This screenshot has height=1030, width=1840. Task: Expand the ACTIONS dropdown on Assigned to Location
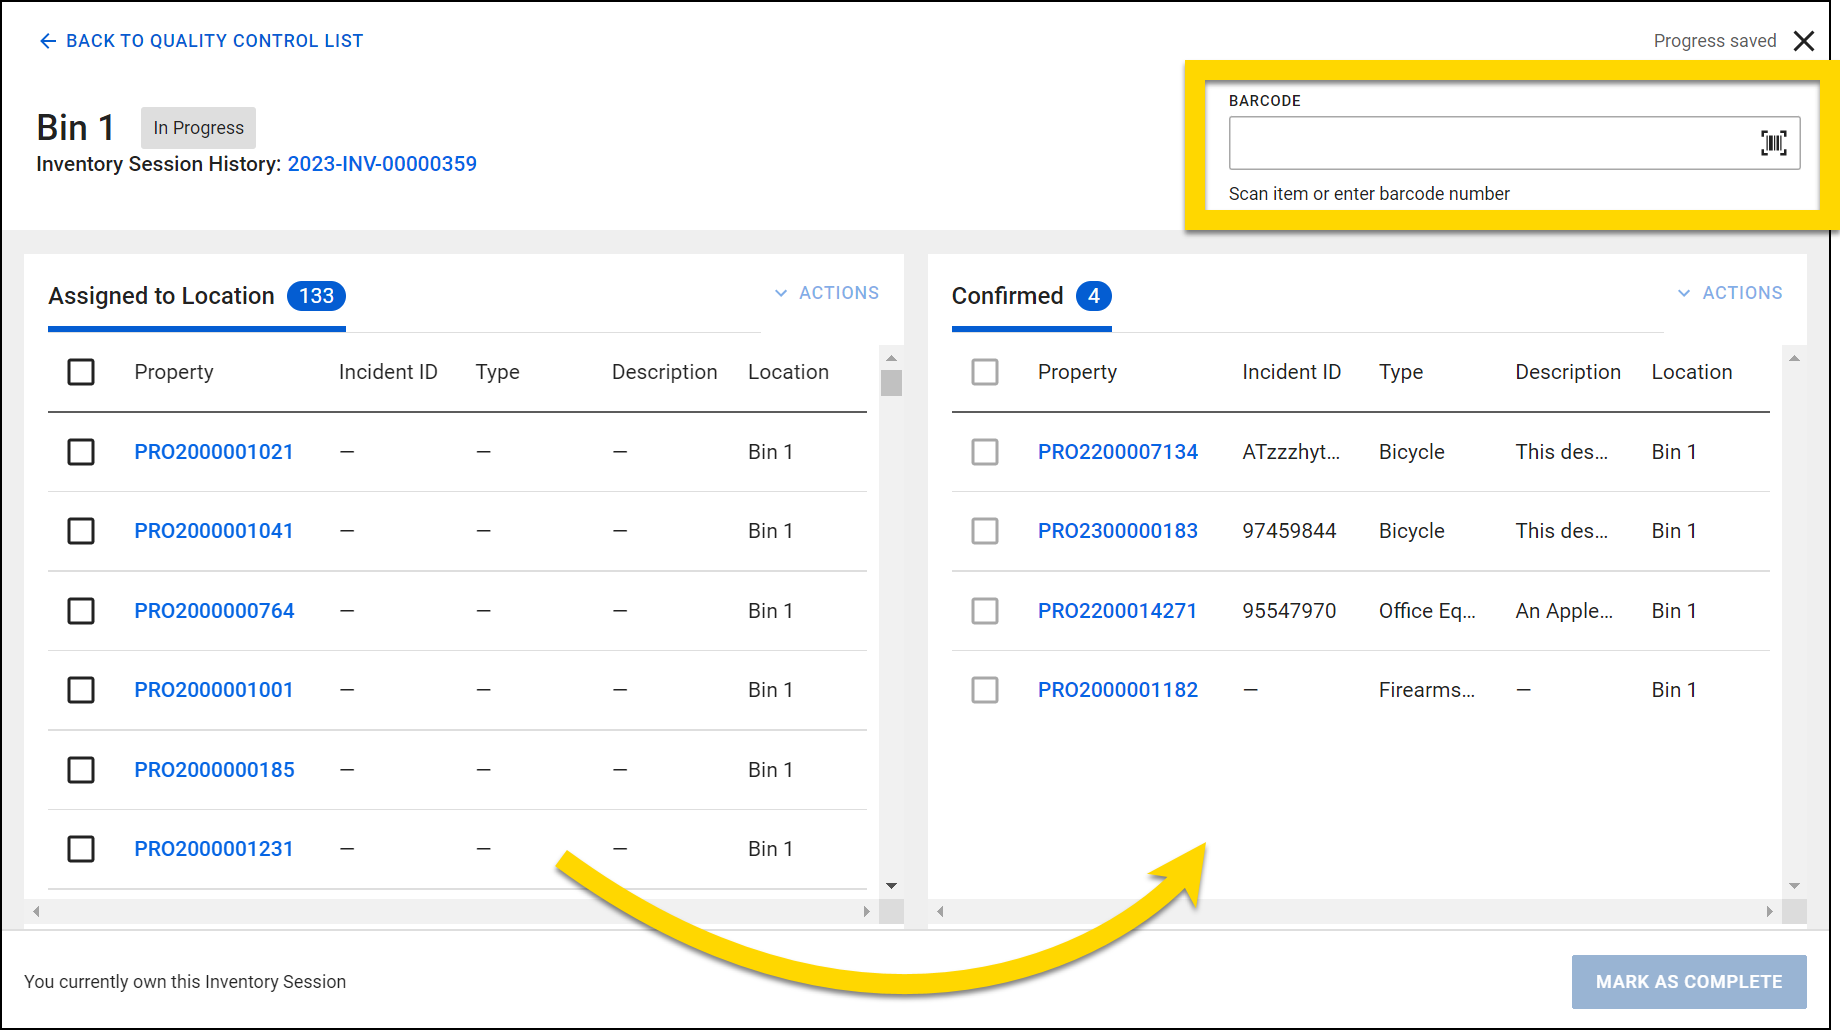827,292
